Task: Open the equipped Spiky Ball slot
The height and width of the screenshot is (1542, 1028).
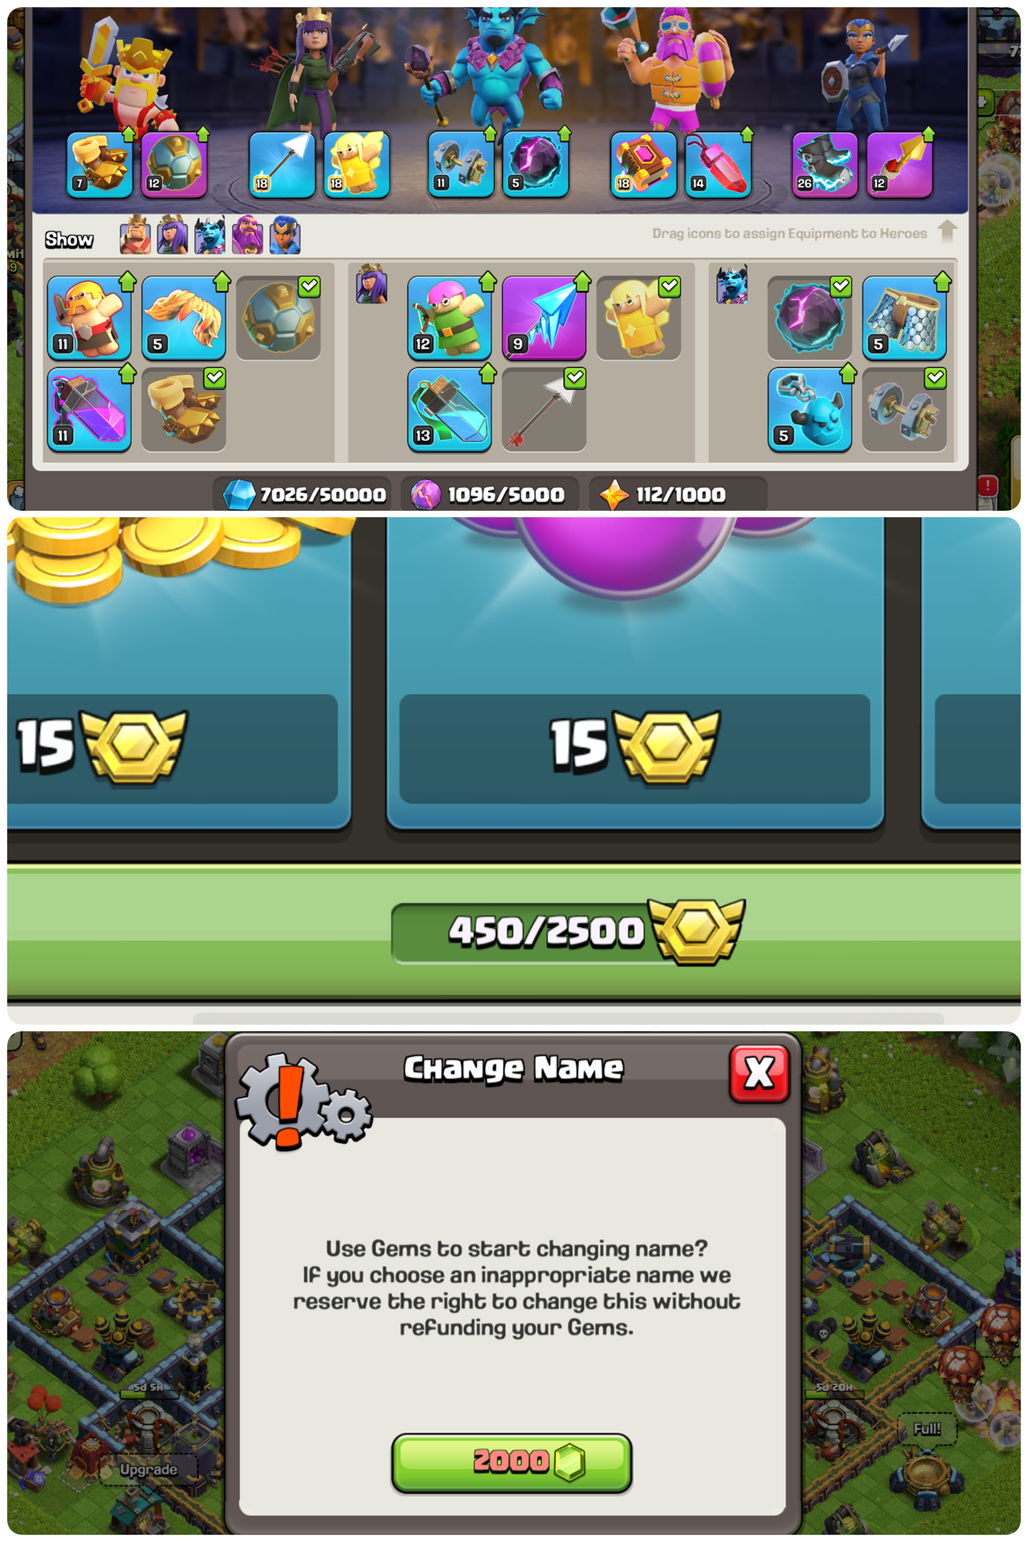Action: tap(174, 164)
